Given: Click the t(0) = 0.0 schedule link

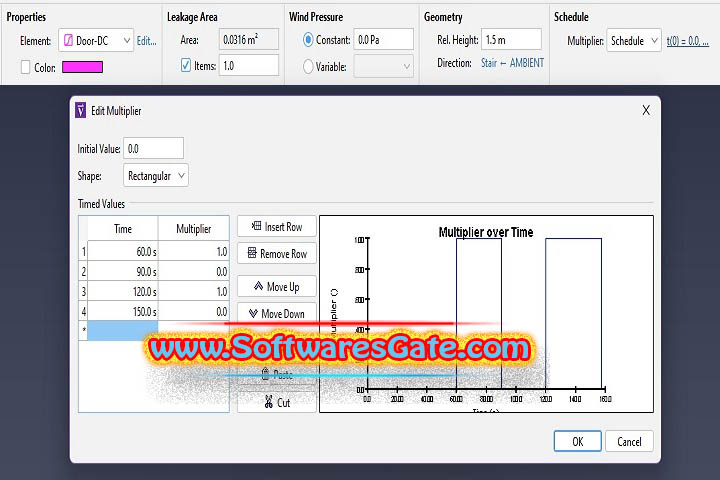Looking at the screenshot, I should point(687,41).
